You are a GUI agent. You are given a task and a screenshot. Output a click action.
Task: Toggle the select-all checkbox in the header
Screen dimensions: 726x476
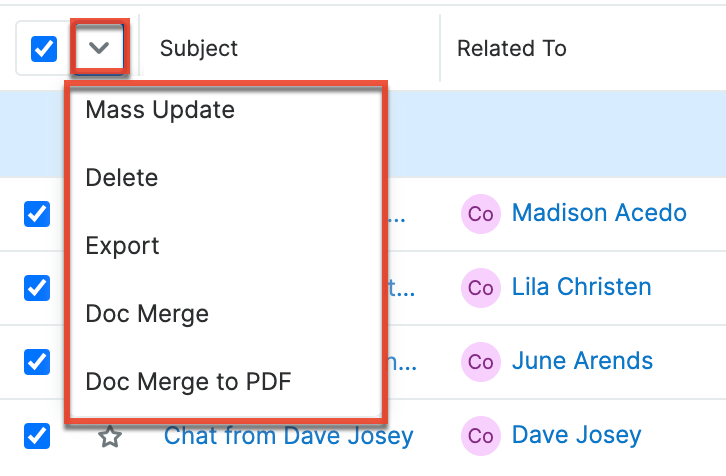(x=44, y=48)
